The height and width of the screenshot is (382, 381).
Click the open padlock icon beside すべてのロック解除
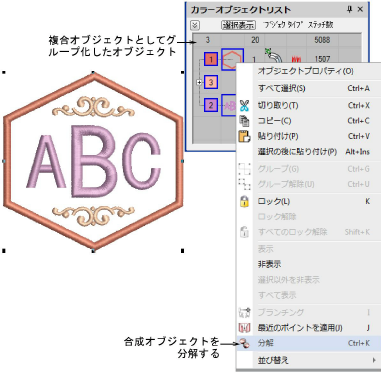[x=244, y=232]
